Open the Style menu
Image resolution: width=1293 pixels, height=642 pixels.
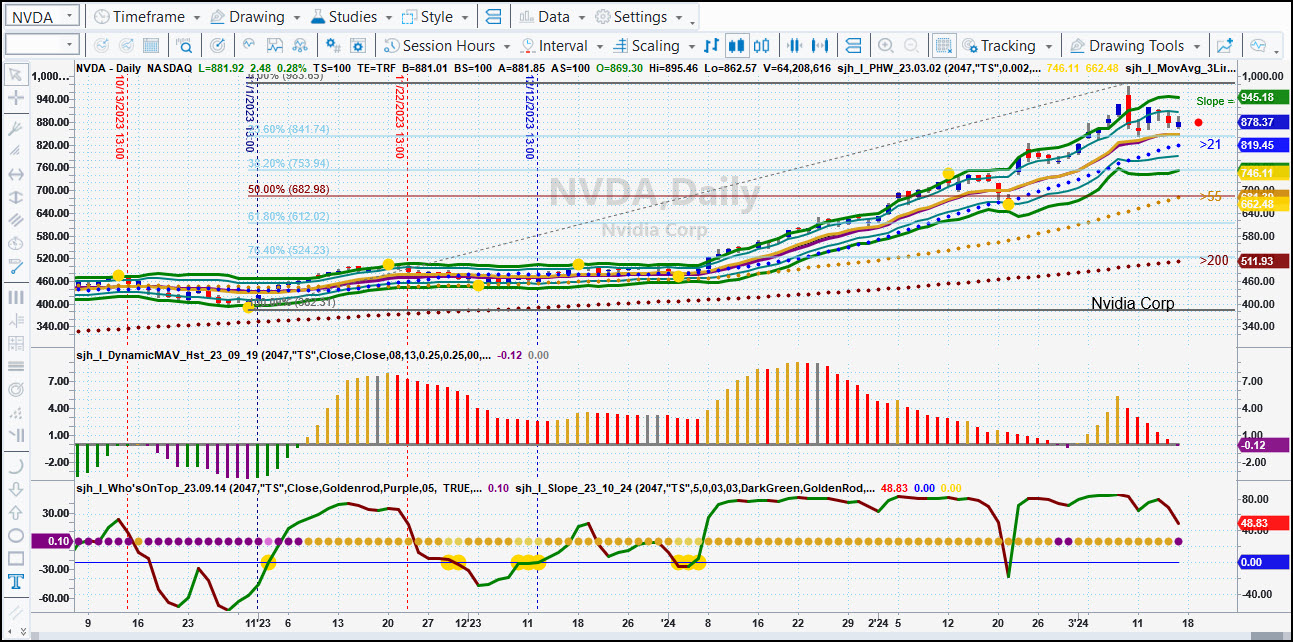pyautogui.click(x=436, y=17)
